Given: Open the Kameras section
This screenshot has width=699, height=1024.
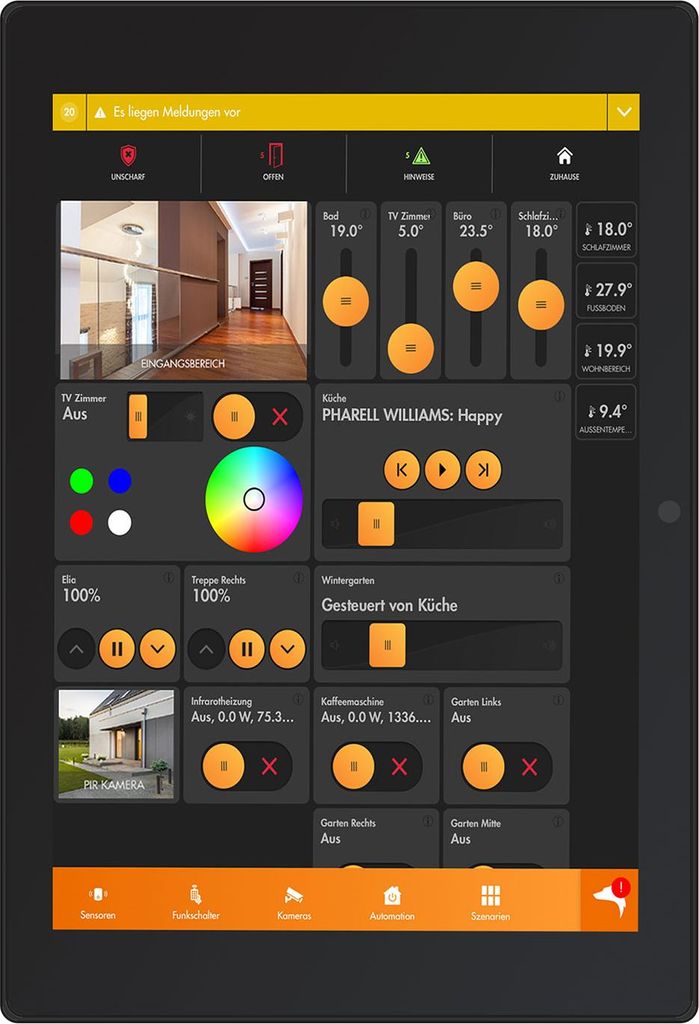Looking at the screenshot, I should [294, 903].
